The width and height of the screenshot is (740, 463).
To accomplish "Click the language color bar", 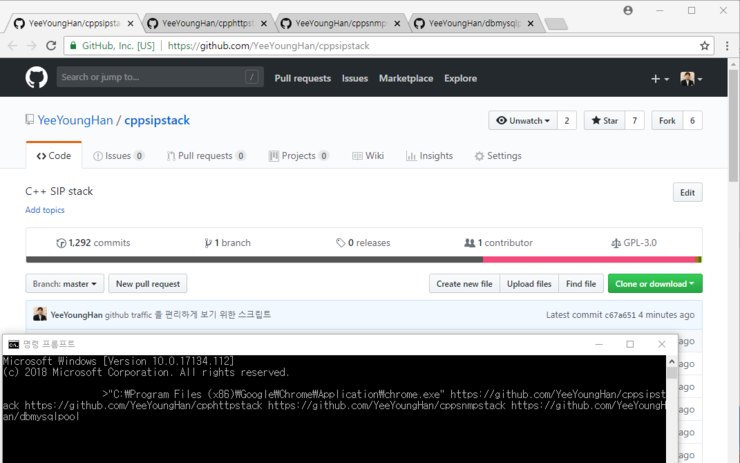I will [363, 260].
